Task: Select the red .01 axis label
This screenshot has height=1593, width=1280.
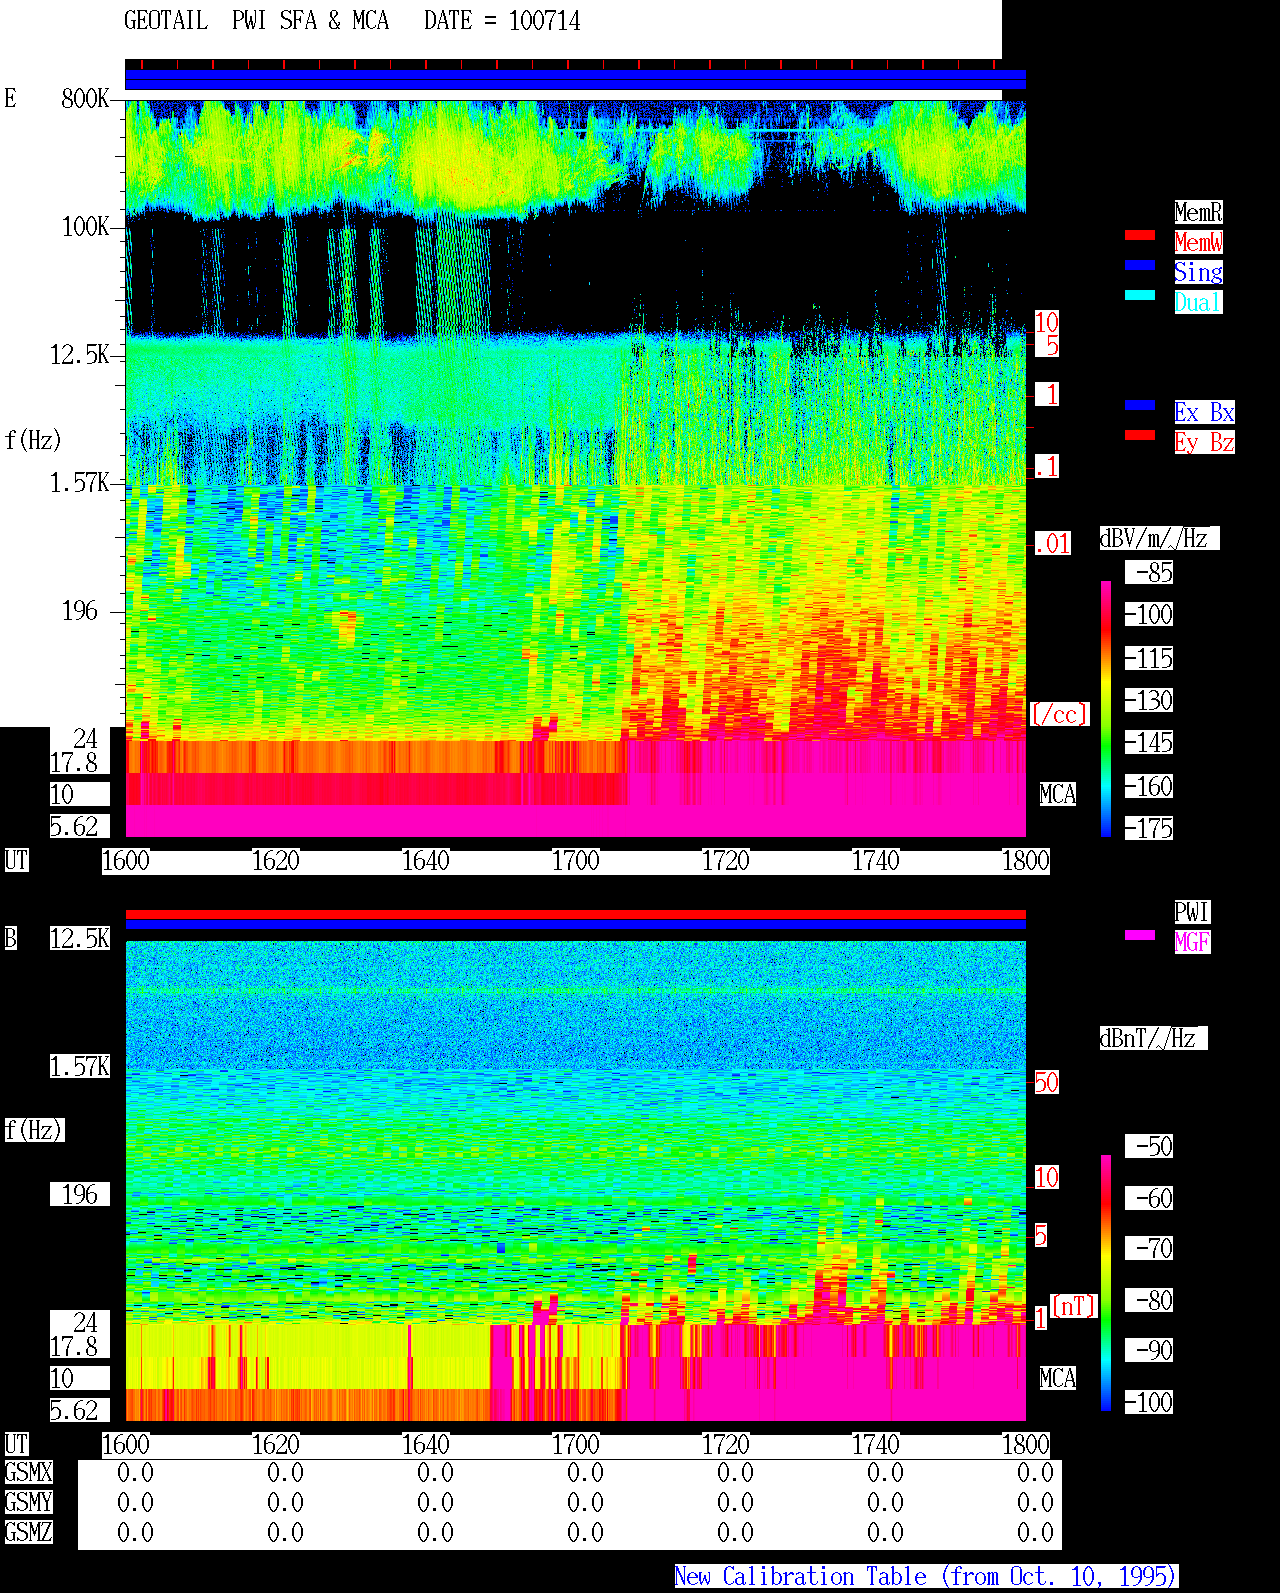Action: (1053, 544)
